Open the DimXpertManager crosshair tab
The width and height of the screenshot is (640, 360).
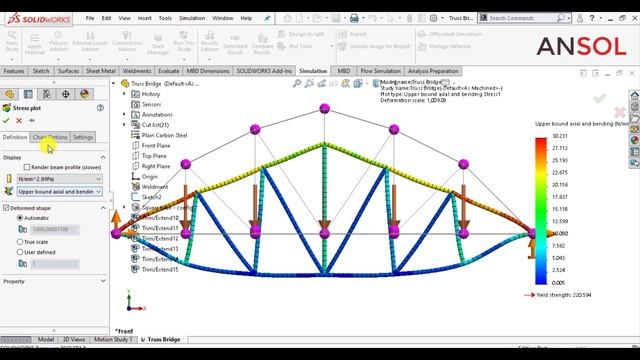tap(66, 94)
